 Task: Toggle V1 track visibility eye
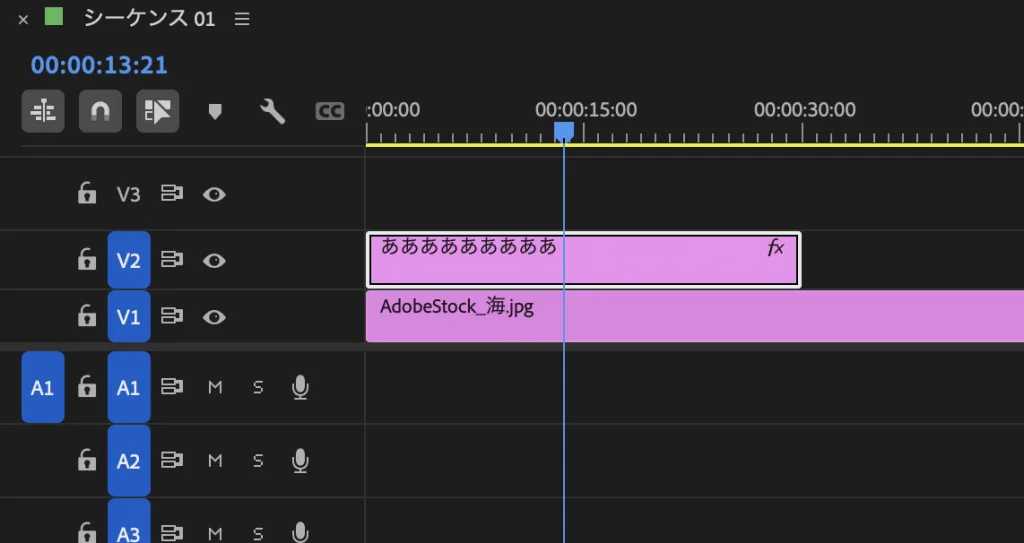coord(213,317)
